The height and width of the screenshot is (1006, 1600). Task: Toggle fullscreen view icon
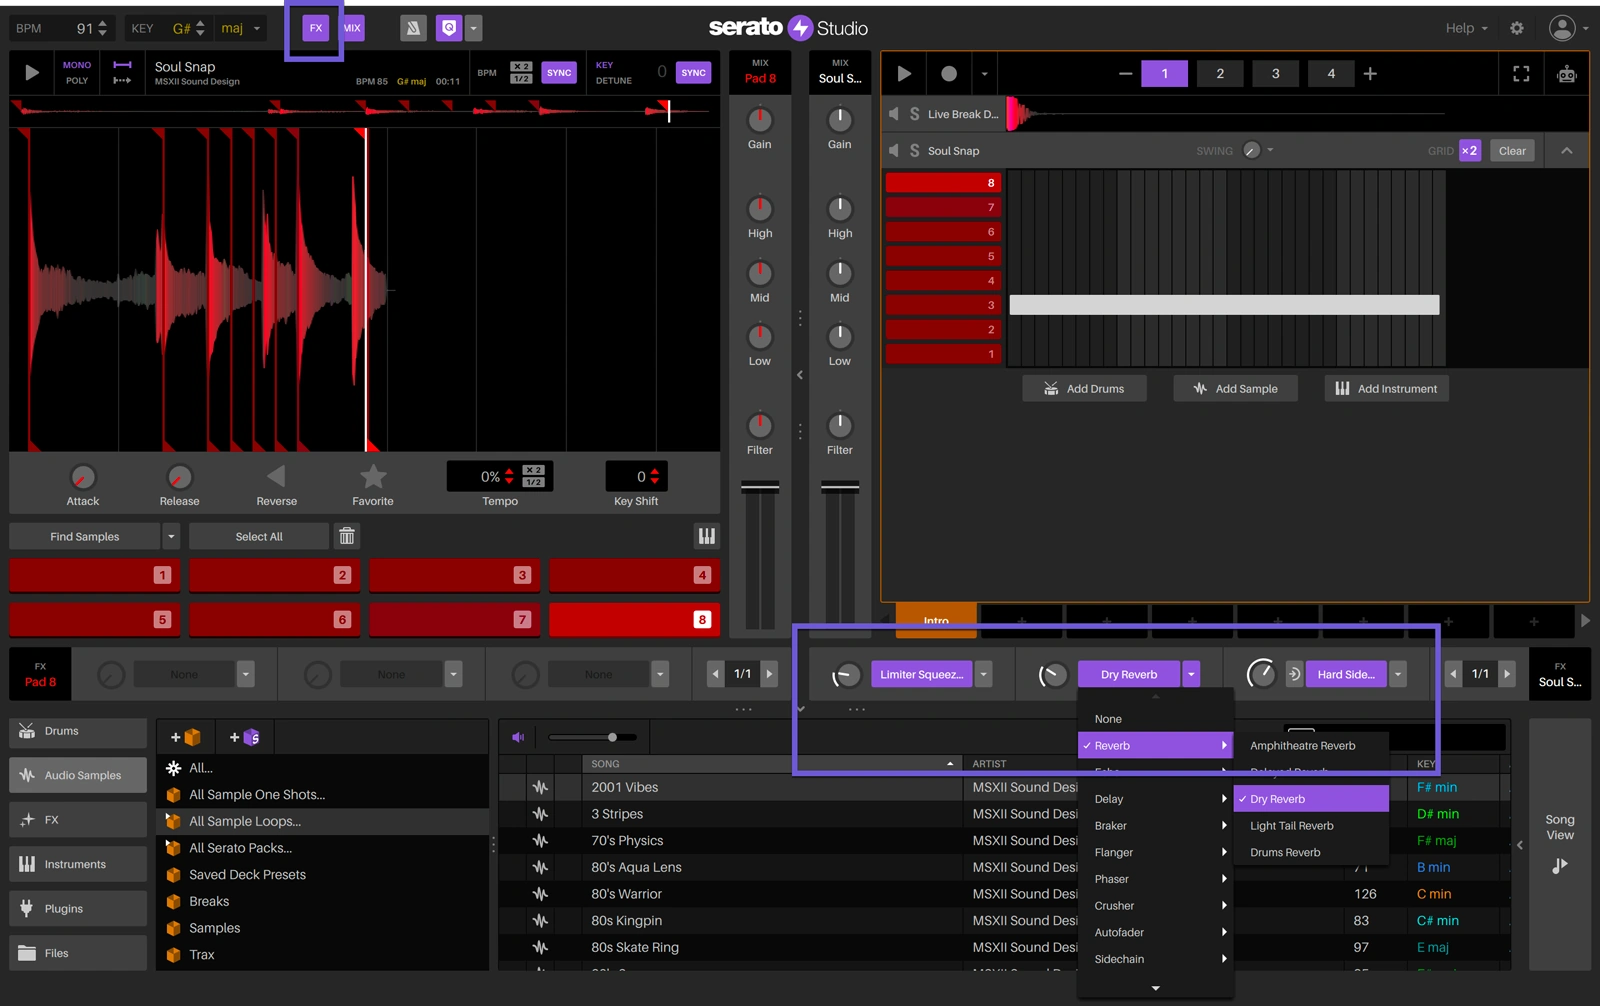point(1521,73)
